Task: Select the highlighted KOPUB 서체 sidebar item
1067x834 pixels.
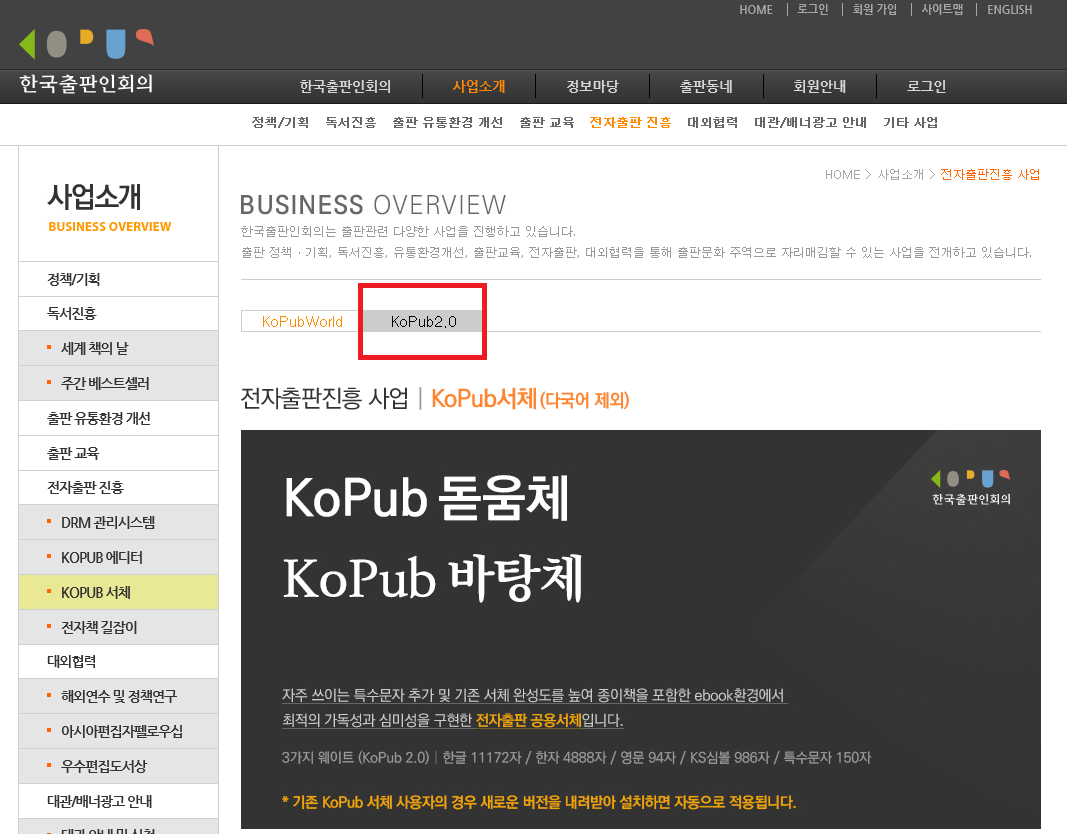Action: [x=118, y=593]
